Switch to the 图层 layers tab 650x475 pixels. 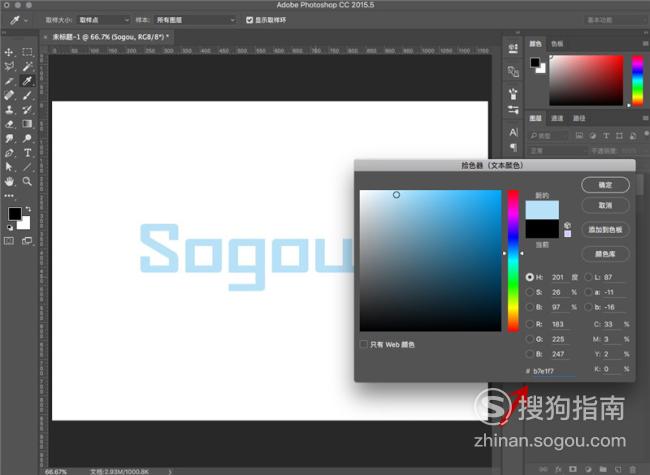tap(536, 118)
